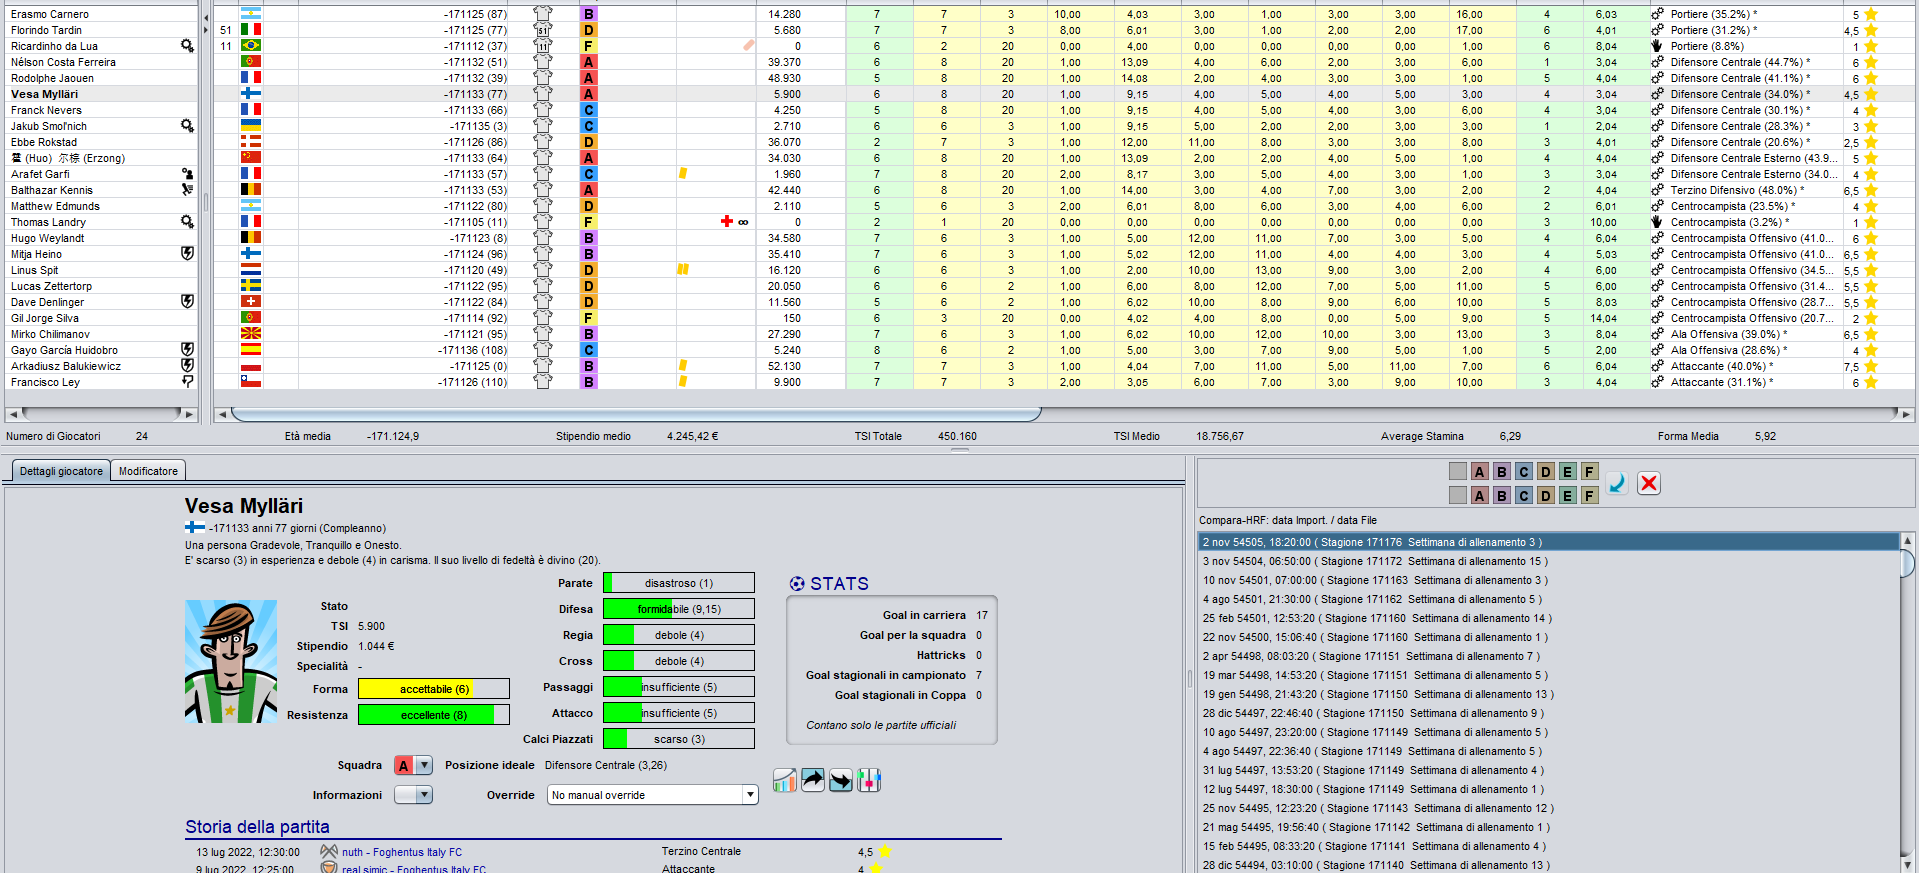The width and height of the screenshot is (1919, 873).
Task: Toggle lower row group A filter
Action: coord(1480,496)
